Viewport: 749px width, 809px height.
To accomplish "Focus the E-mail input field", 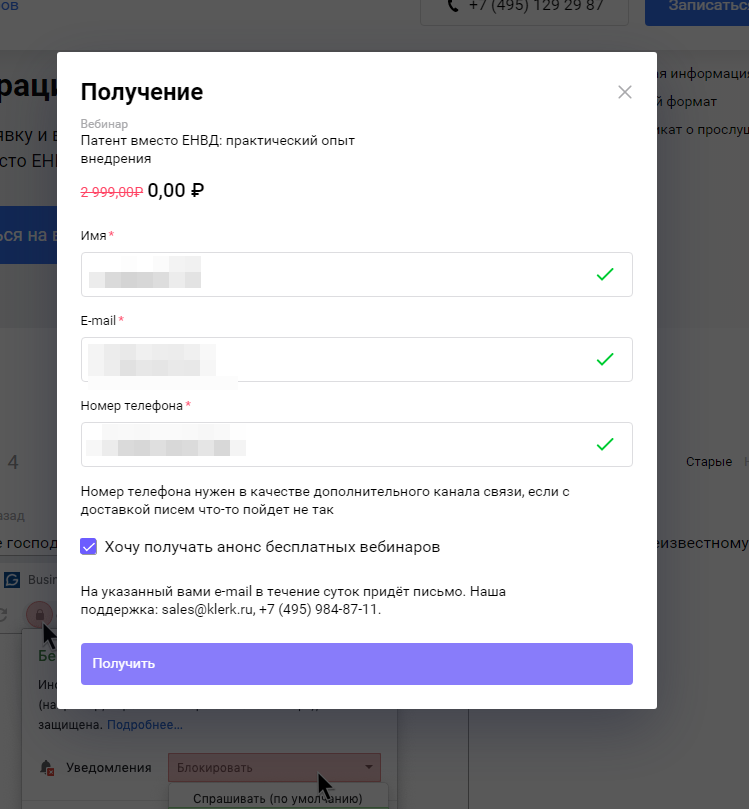I will coord(357,360).
